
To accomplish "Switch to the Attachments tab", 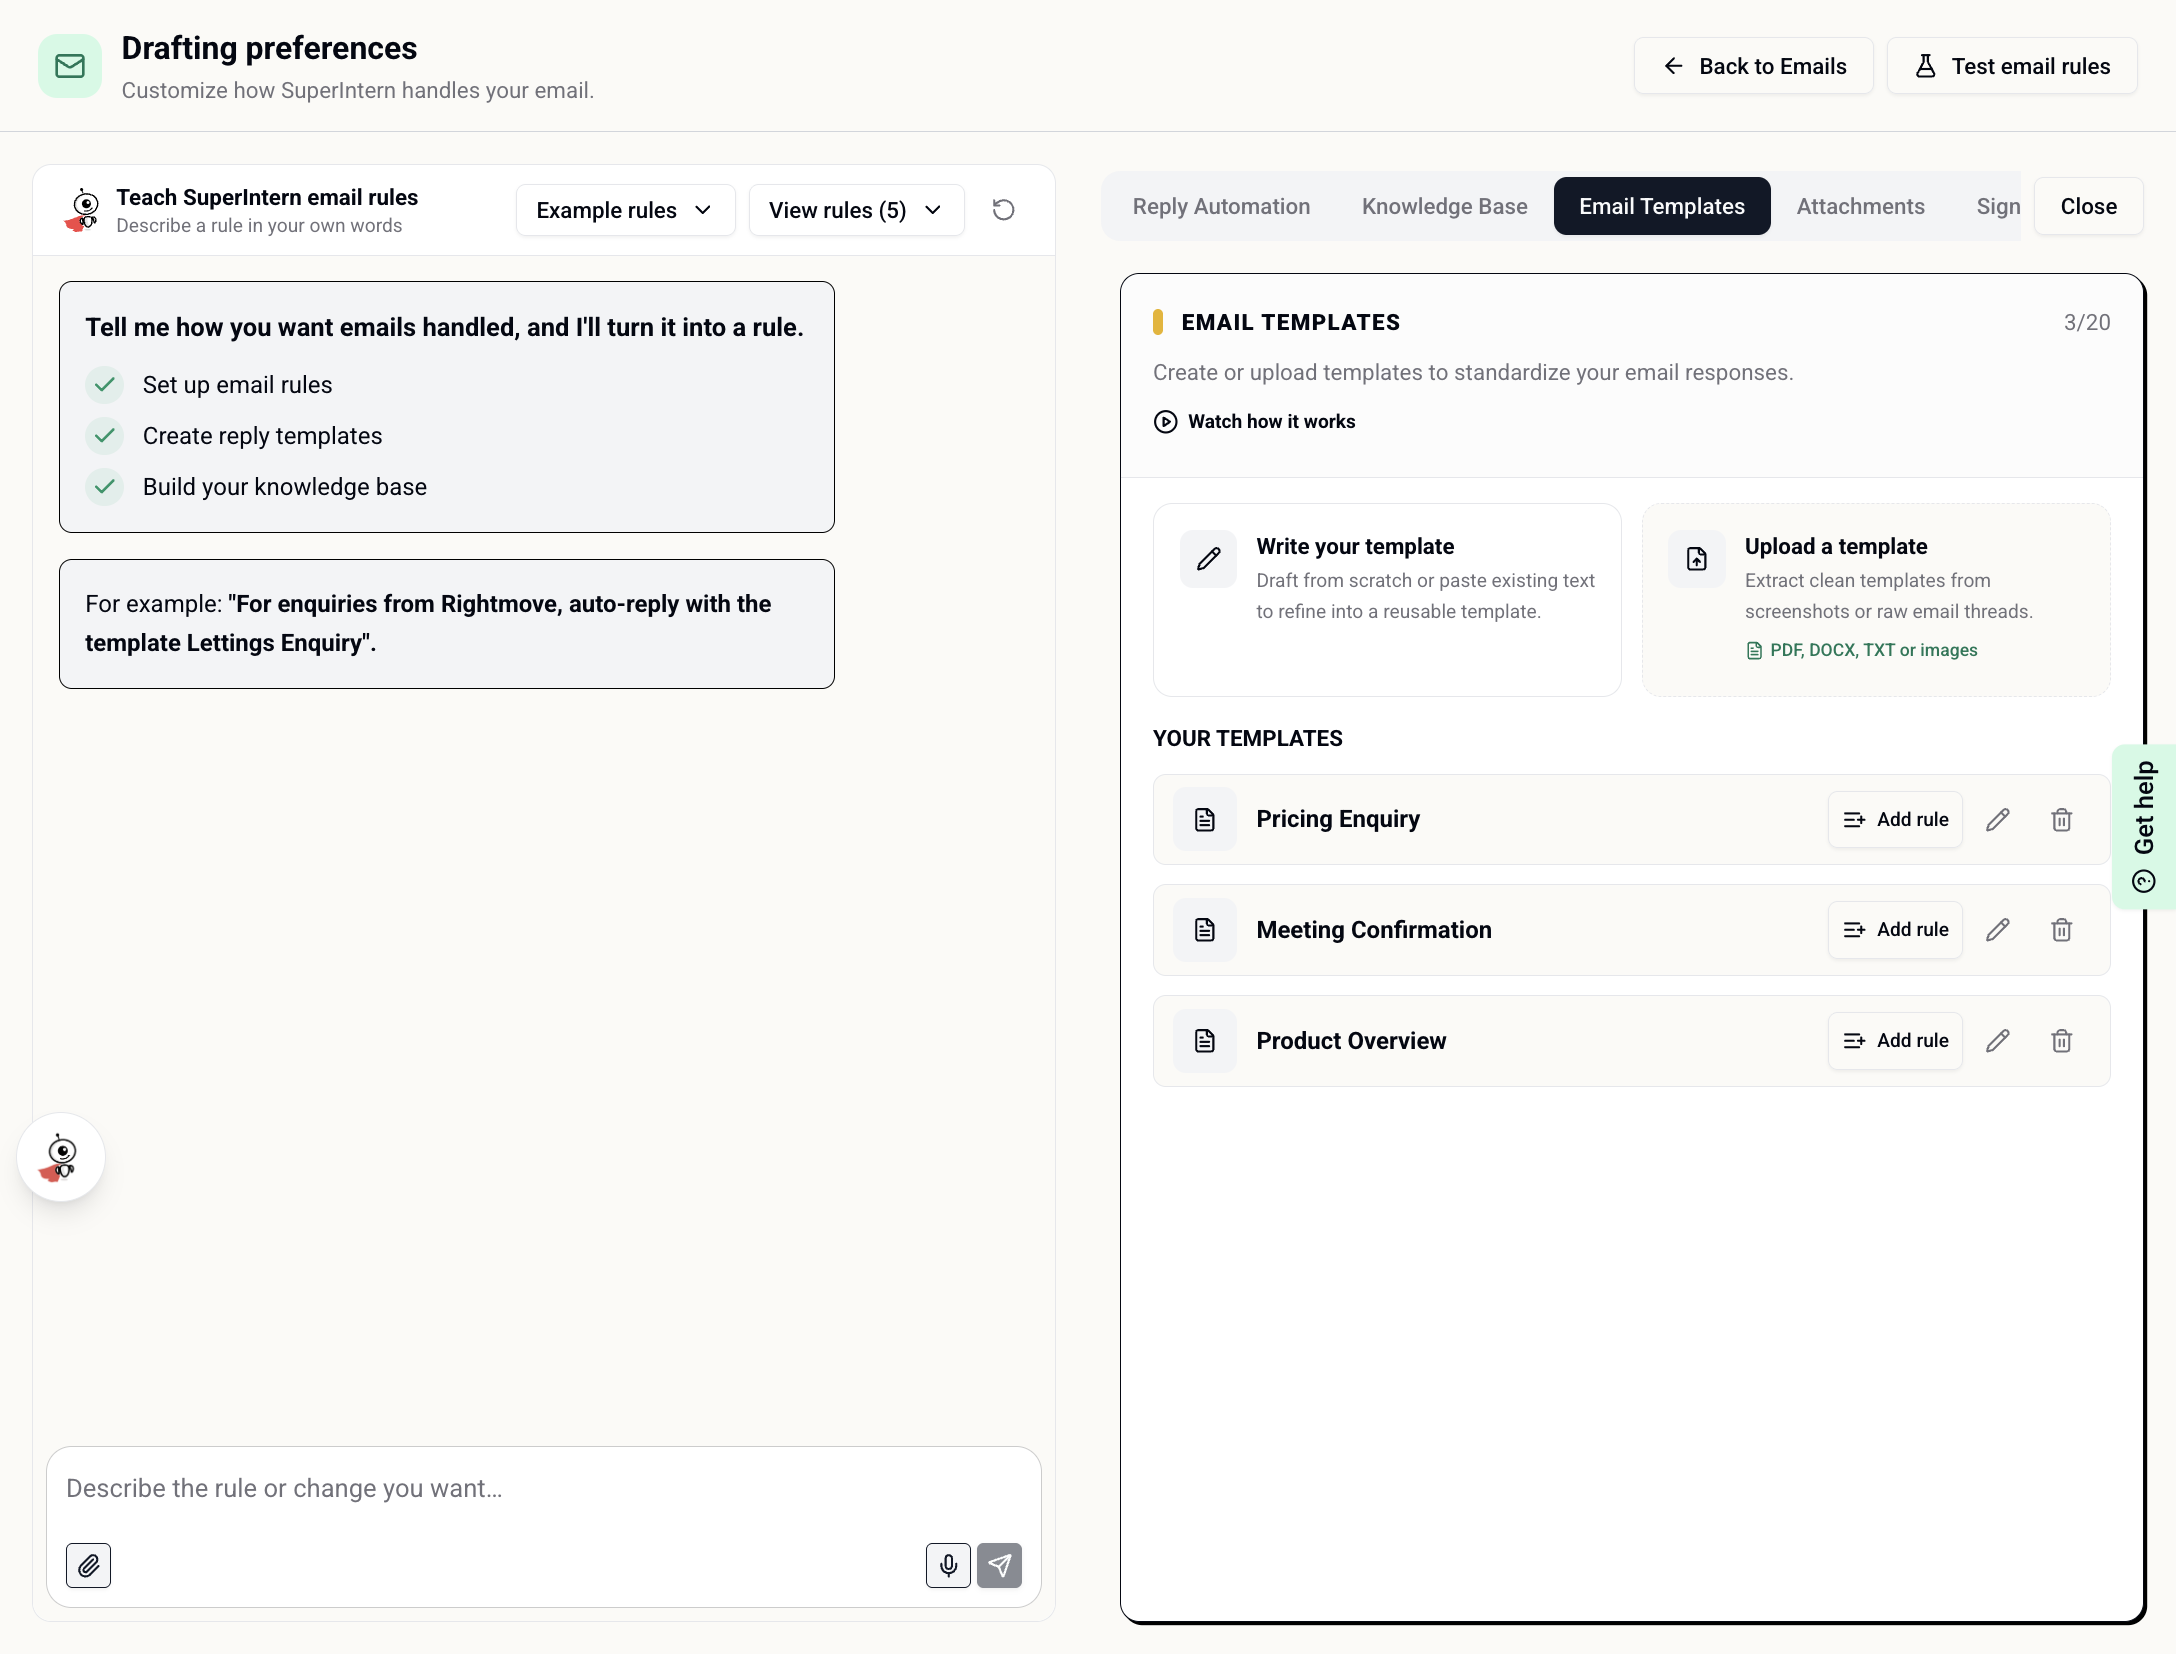I will point(1860,206).
